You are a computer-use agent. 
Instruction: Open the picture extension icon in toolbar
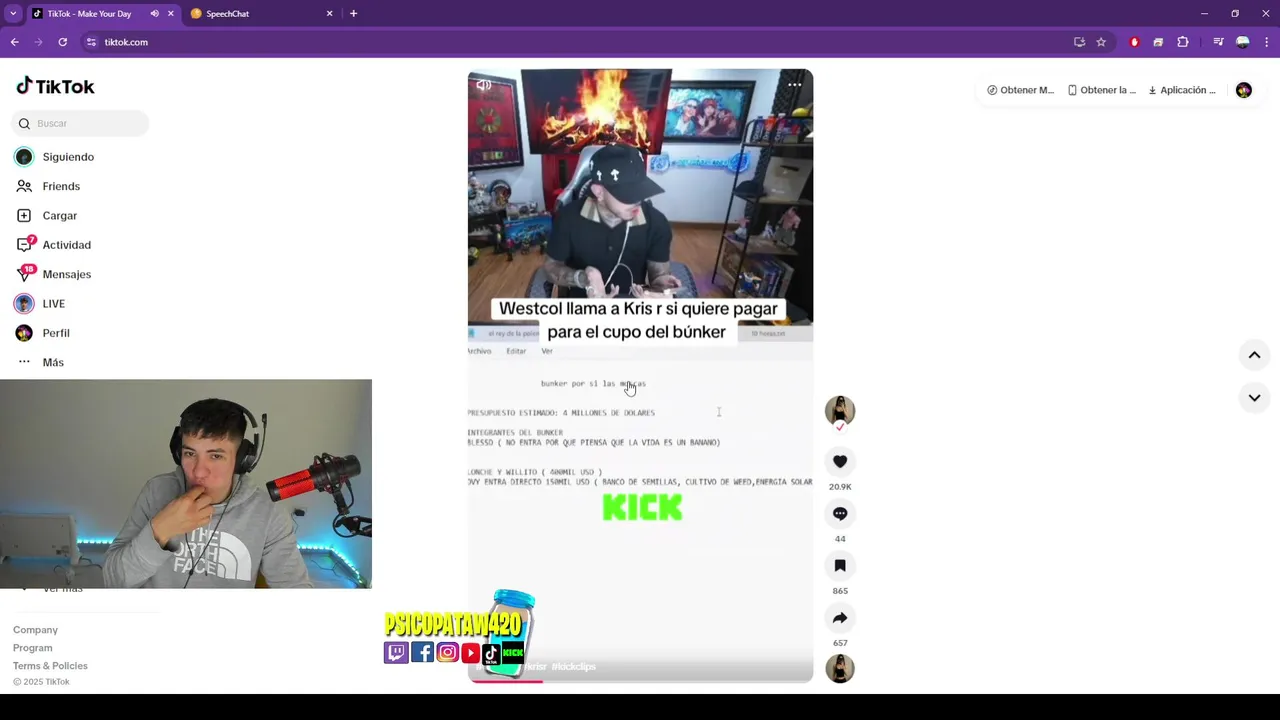coord(1158,42)
